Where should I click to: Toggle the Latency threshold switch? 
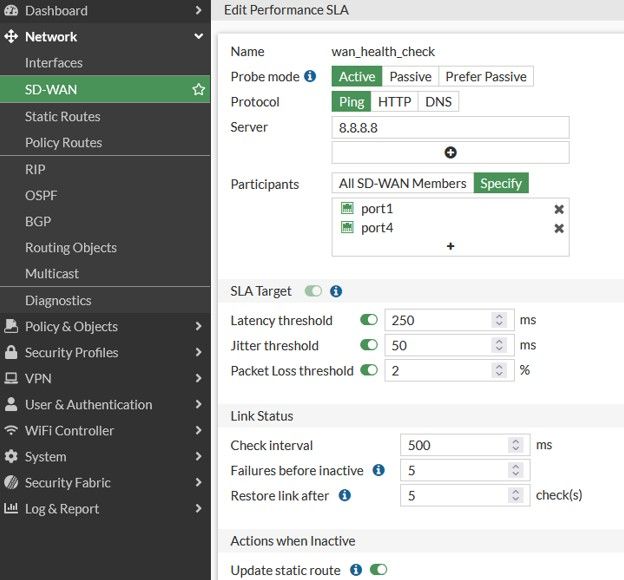[x=369, y=320]
